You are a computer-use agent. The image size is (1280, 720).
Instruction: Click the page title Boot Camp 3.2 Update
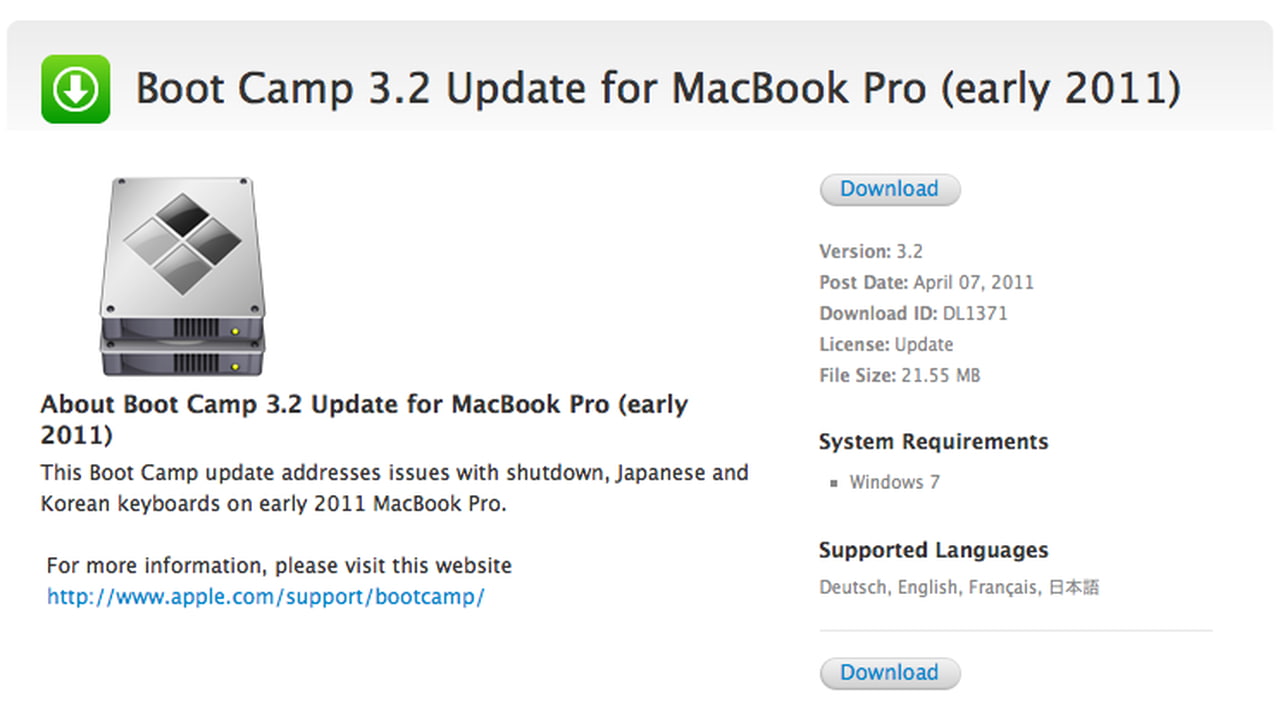[657, 89]
